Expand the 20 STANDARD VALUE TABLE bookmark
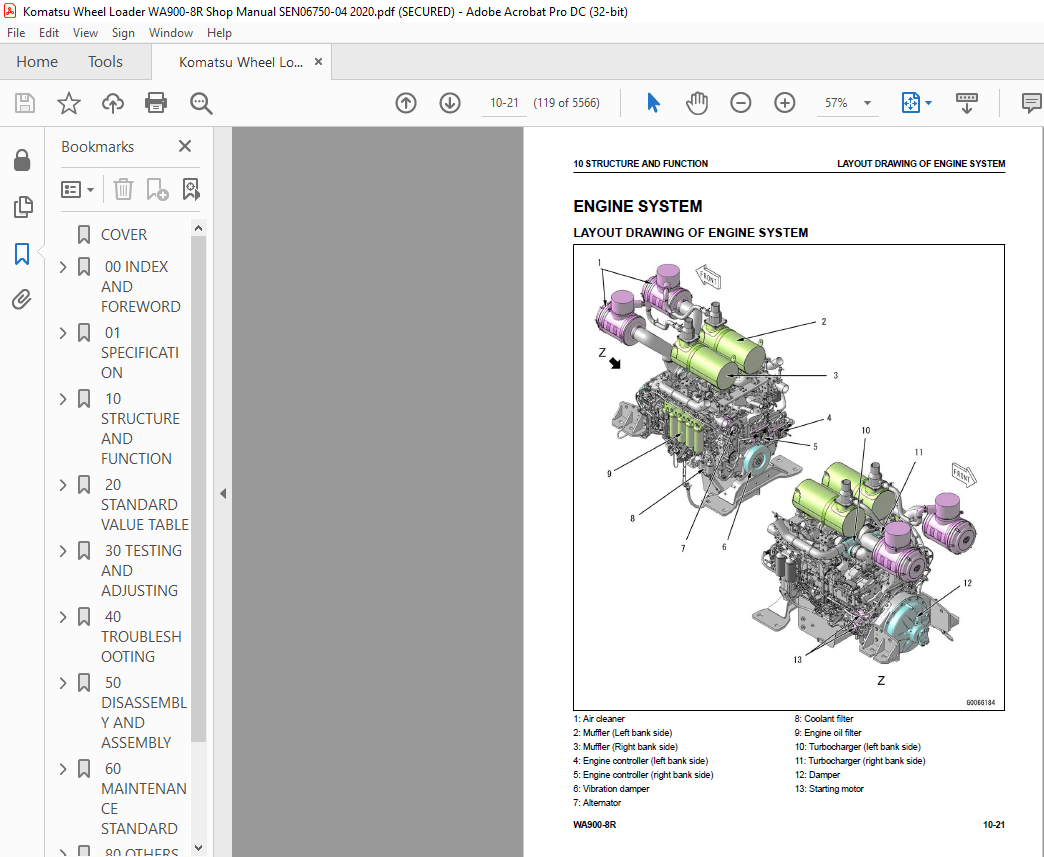 point(63,485)
